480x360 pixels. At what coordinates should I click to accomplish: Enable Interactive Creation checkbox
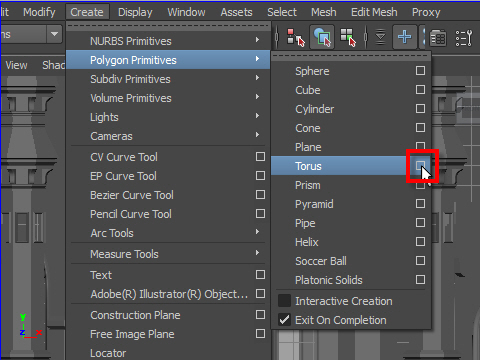pyautogui.click(x=284, y=301)
